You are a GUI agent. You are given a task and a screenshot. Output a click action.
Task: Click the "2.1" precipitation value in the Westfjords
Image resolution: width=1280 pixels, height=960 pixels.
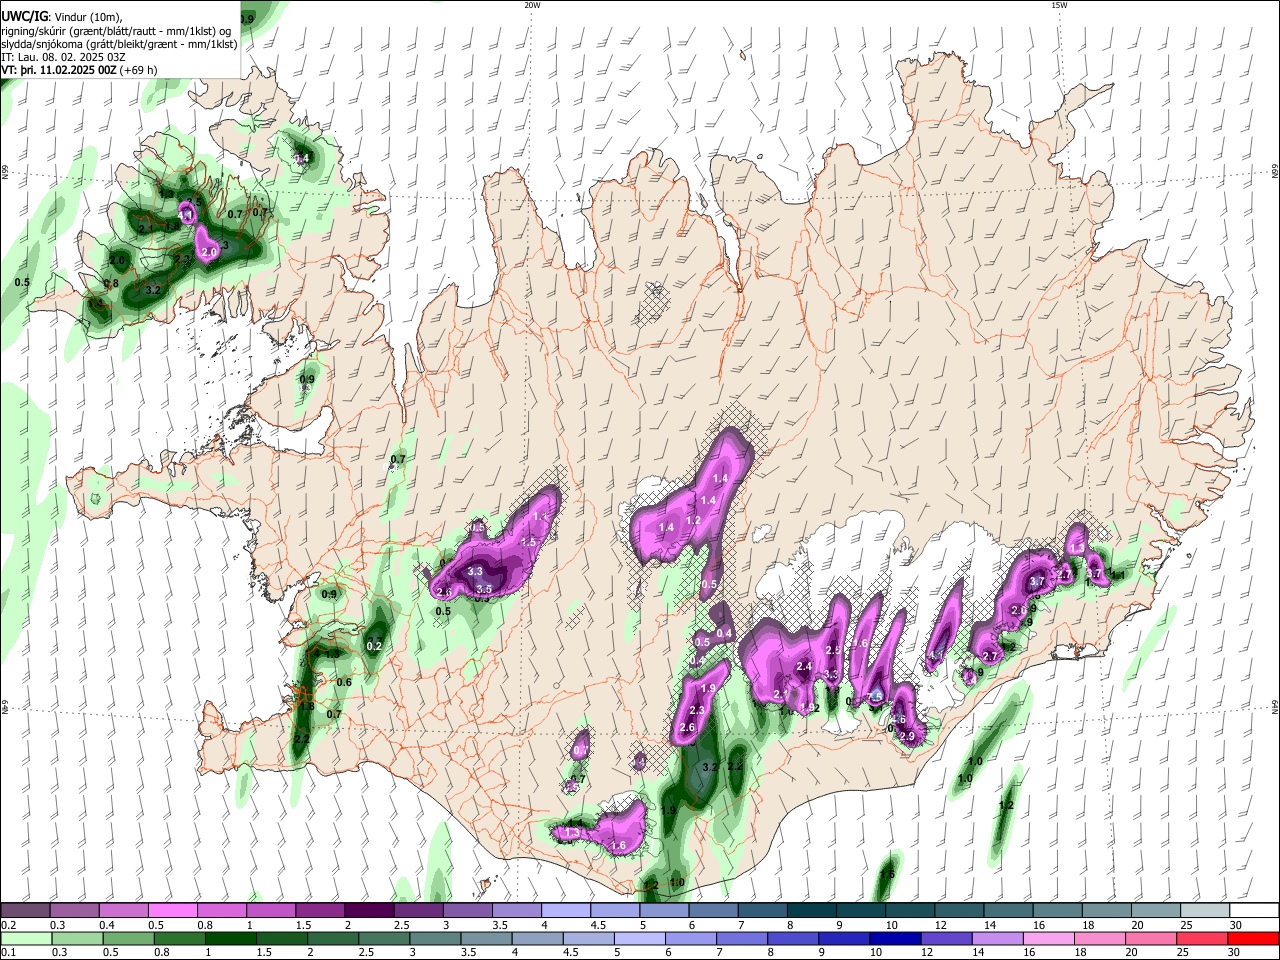click(145, 229)
